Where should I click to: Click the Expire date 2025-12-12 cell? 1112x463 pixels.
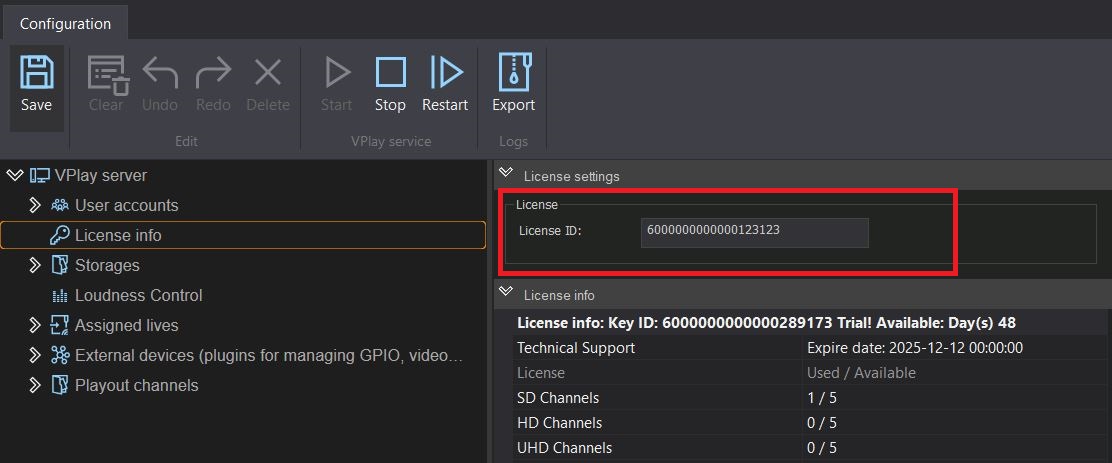915,348
